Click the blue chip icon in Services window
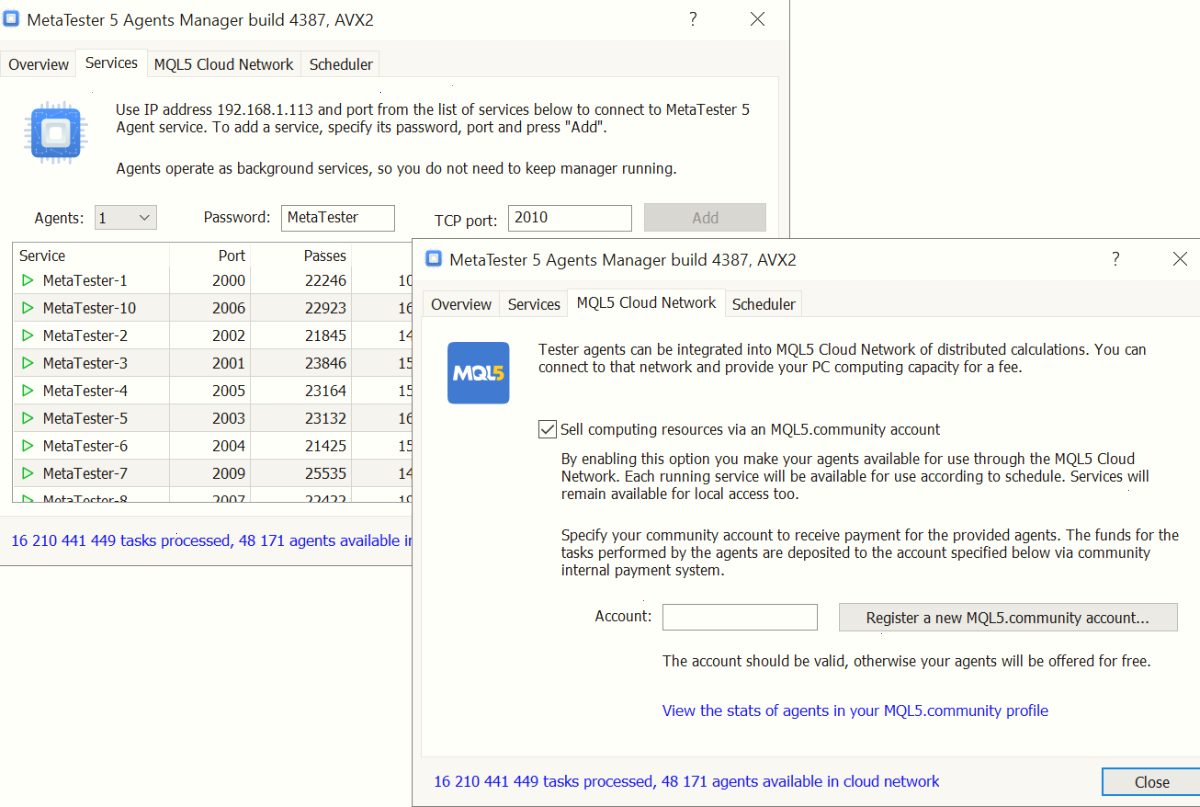Image resolution: width=1200 pixels, height=807 pixels. [x=55, y=133]
